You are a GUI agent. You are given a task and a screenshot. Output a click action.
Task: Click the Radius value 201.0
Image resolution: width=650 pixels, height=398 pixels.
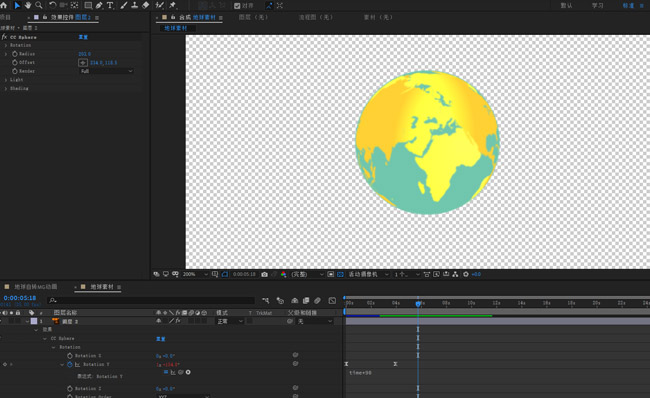tap(85, 54)
